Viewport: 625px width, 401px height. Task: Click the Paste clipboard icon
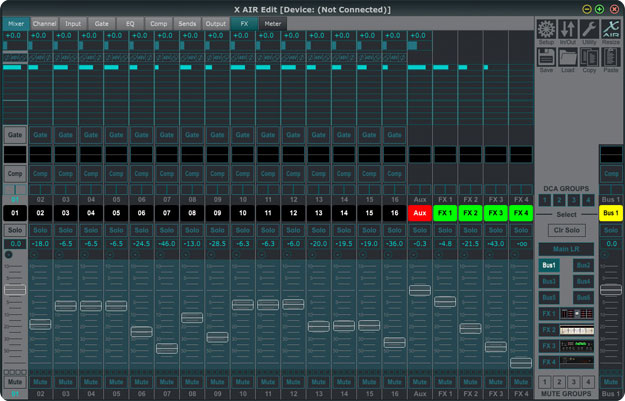tap(611, 57)
